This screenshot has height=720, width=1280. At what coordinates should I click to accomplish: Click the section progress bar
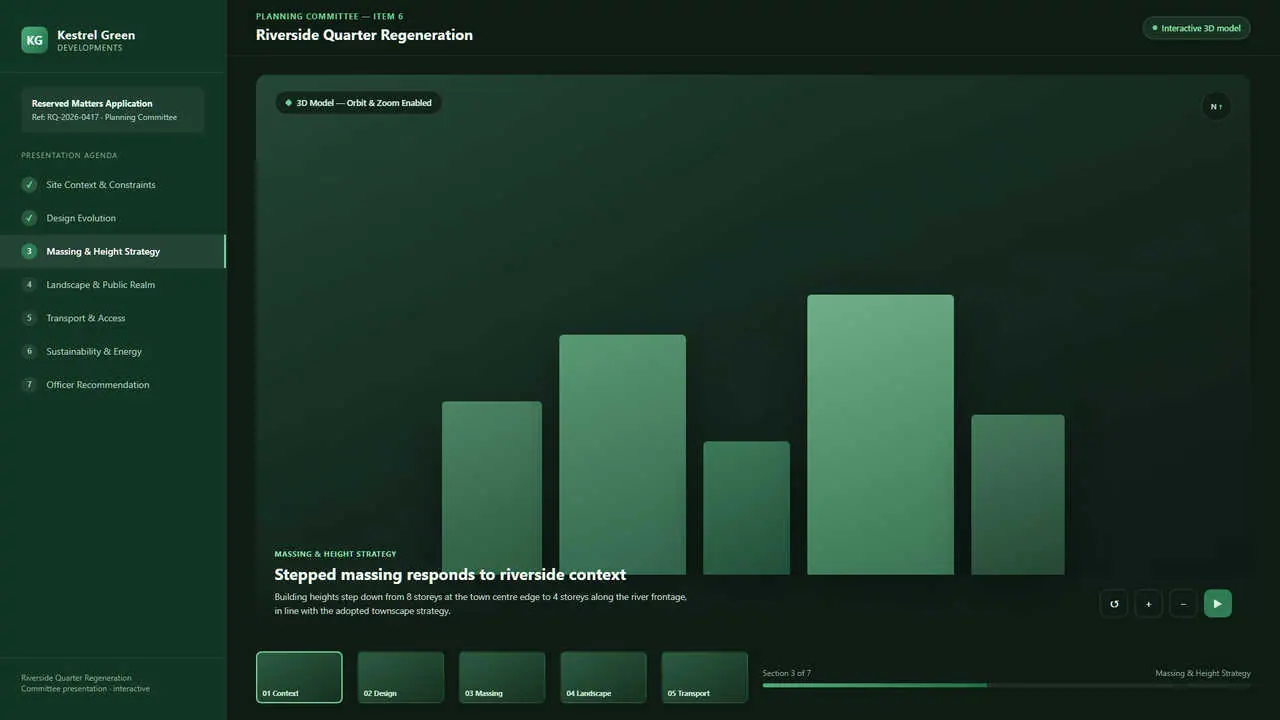tap(1006, 685)
